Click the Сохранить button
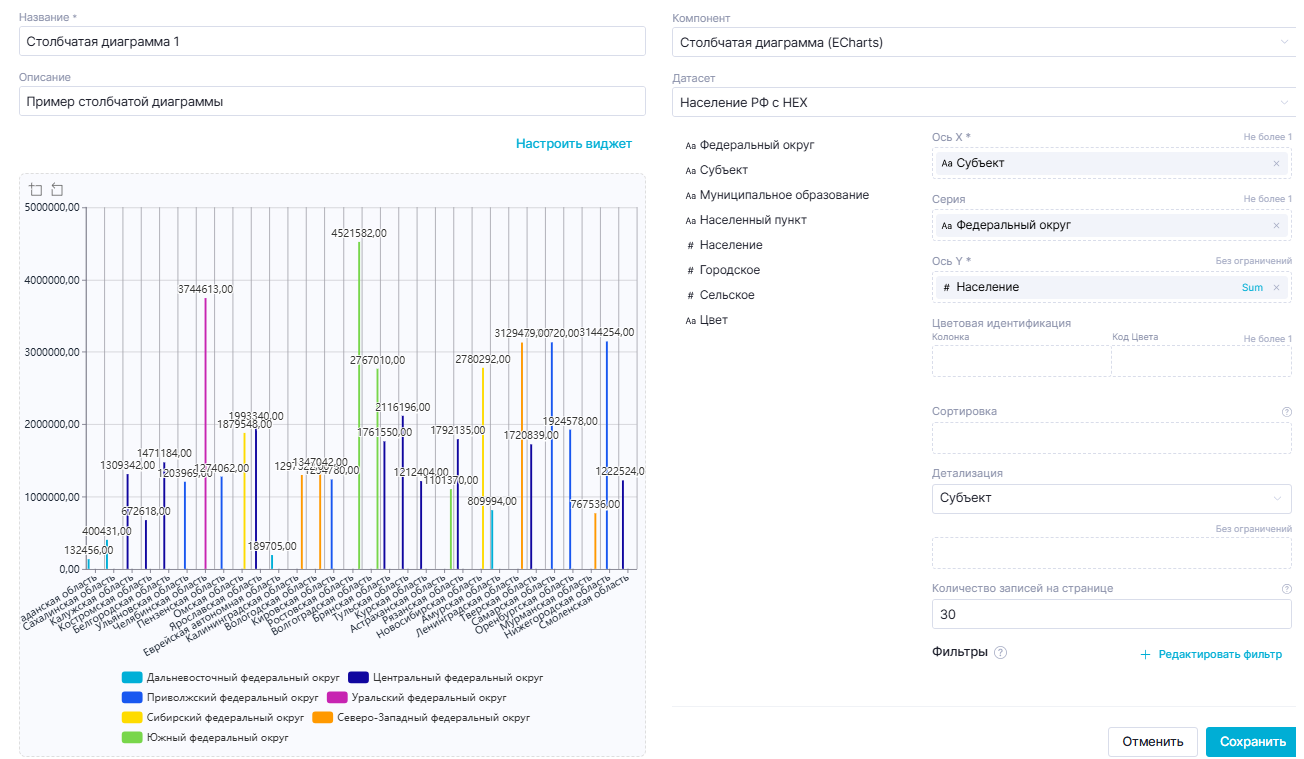 pyautogui.click(x=1252, y=742)
